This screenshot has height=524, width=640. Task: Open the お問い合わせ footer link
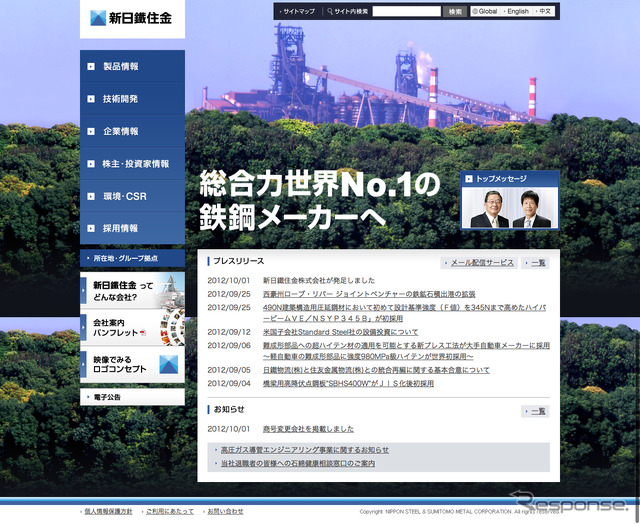[x=225, y=511]
